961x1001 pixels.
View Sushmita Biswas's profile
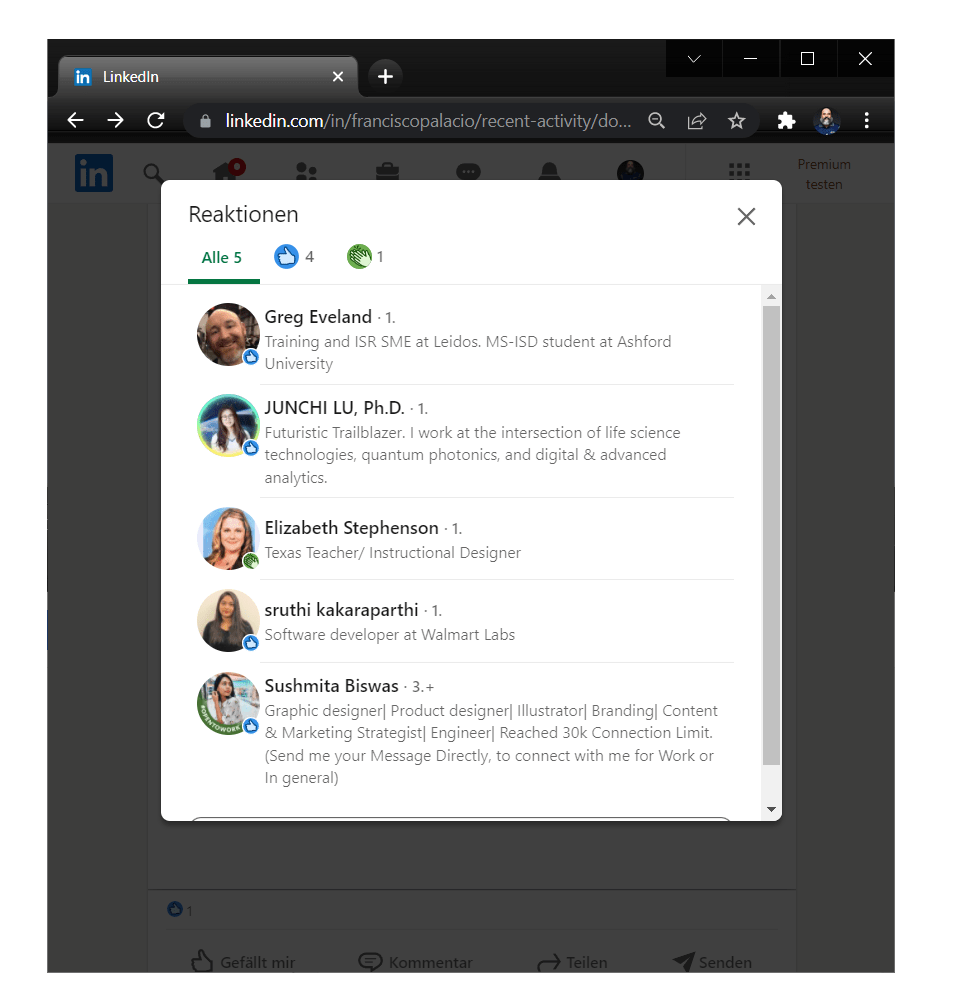pyautogui.click(x=331, y=687)
